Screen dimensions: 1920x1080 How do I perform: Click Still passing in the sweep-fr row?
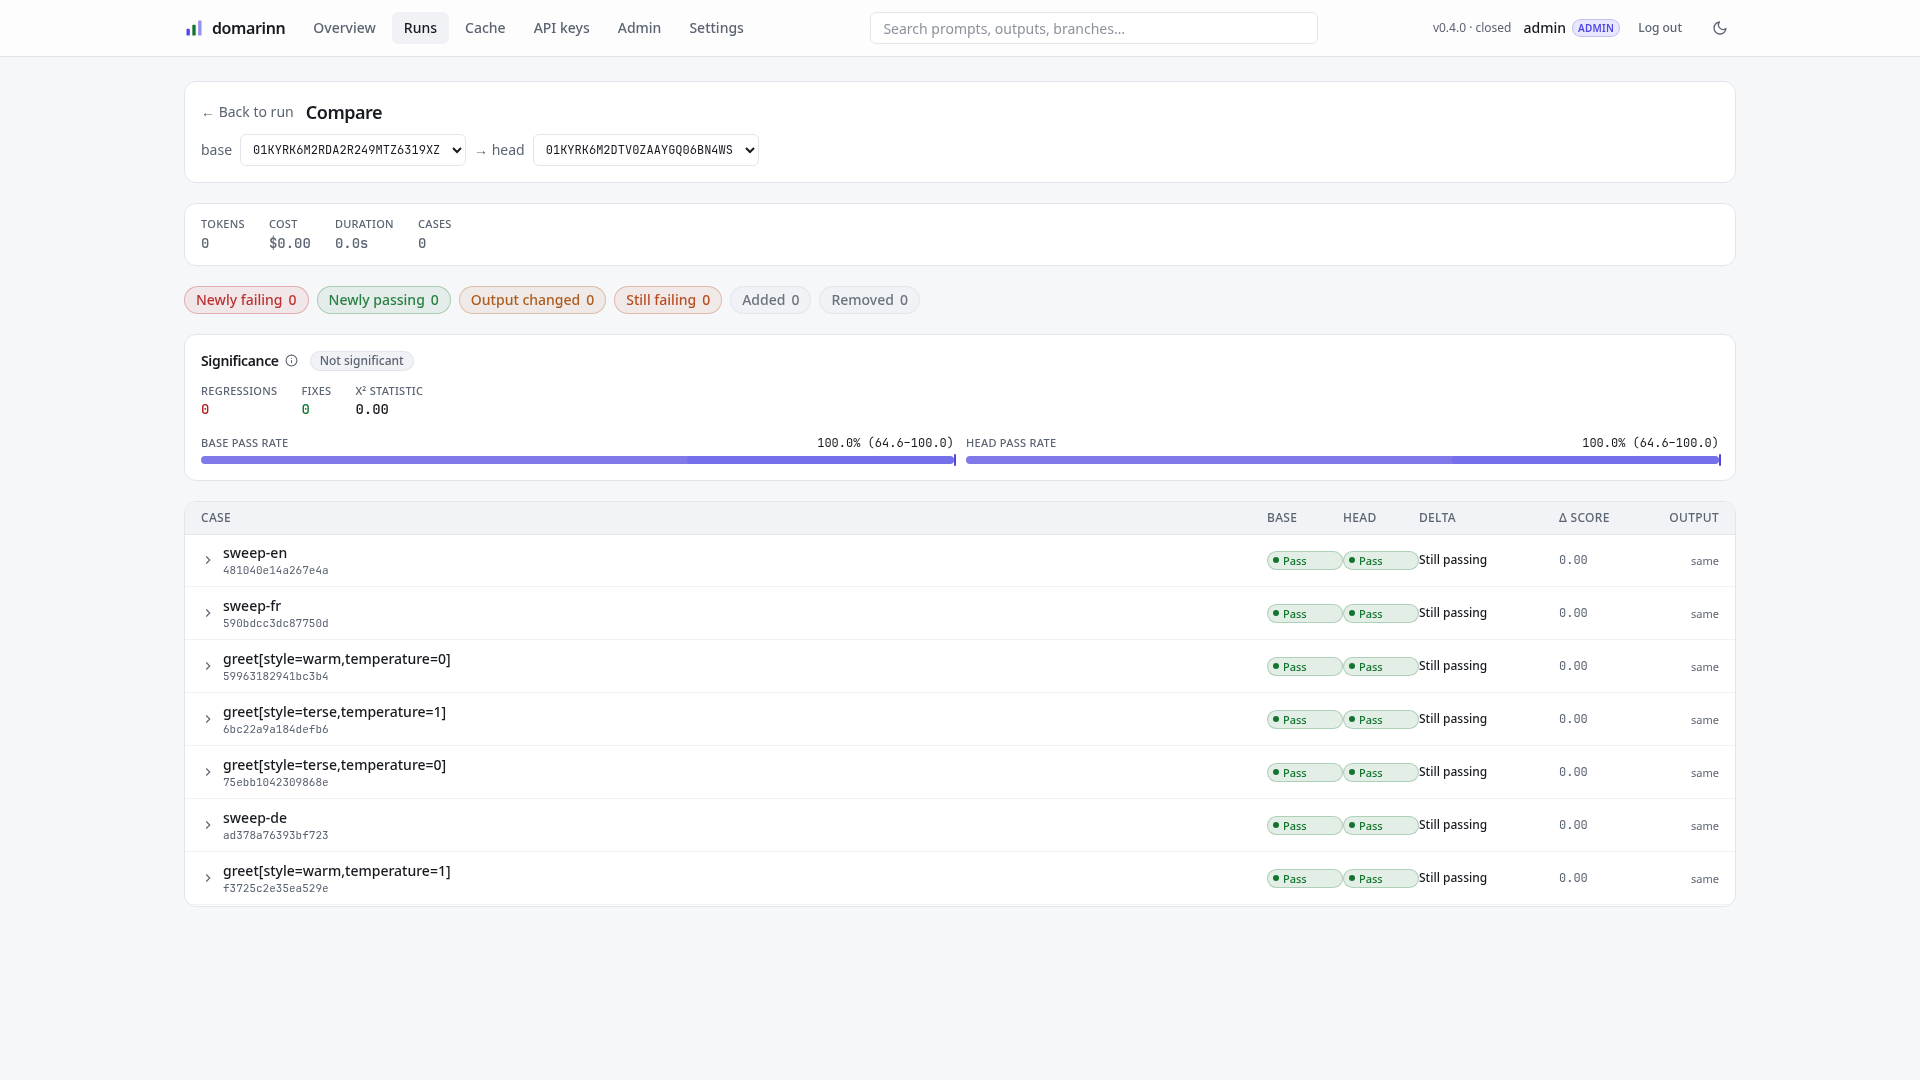tap(1452, 613)
